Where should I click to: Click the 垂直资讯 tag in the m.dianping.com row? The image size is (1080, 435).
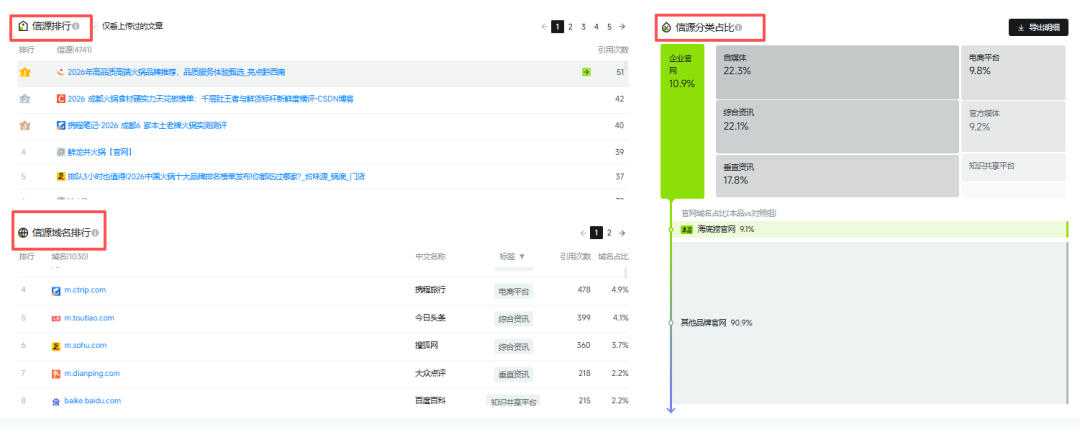pos(513,374)
